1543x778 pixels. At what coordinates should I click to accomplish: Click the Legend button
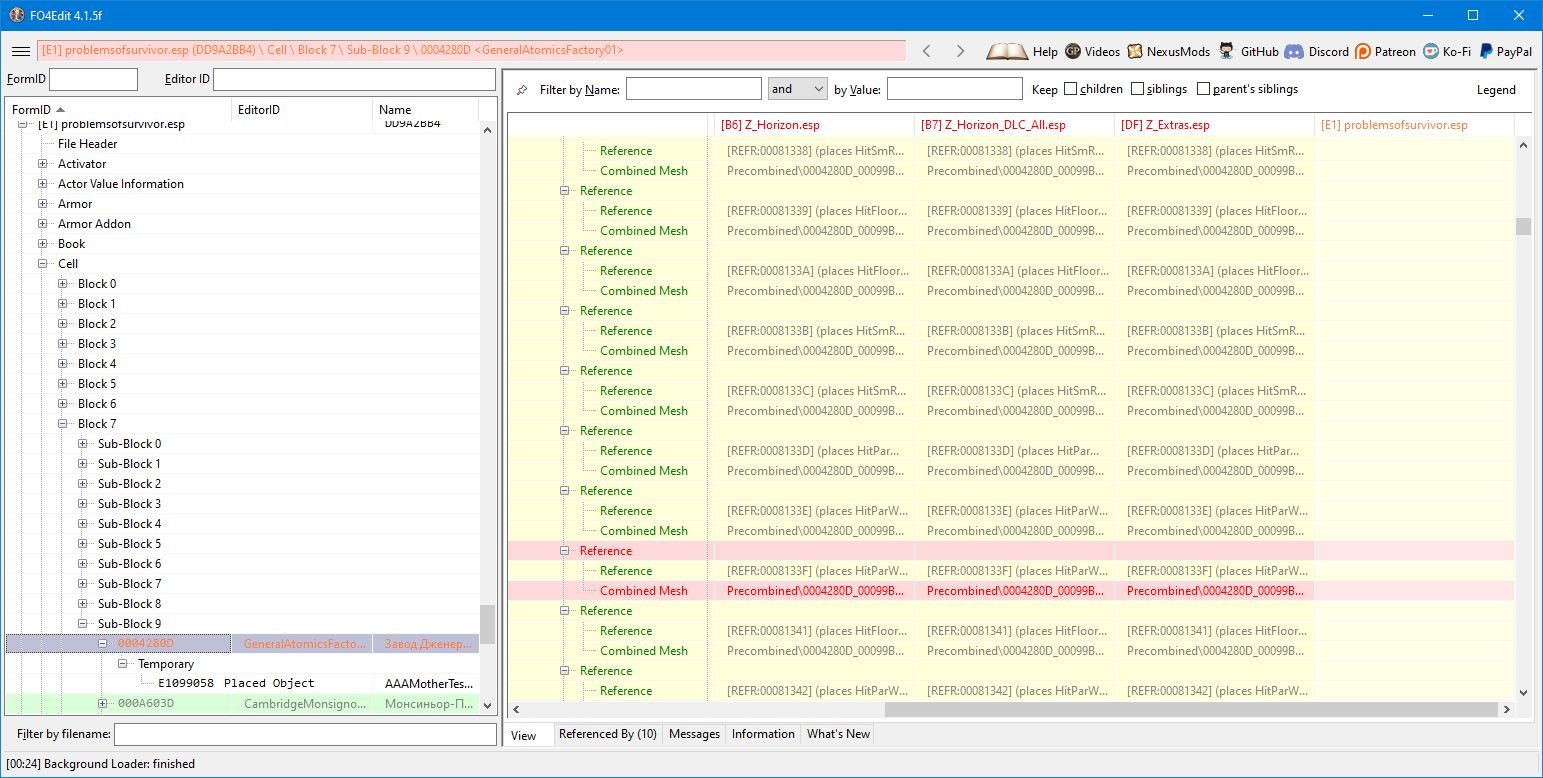(x=1496, y=90)
